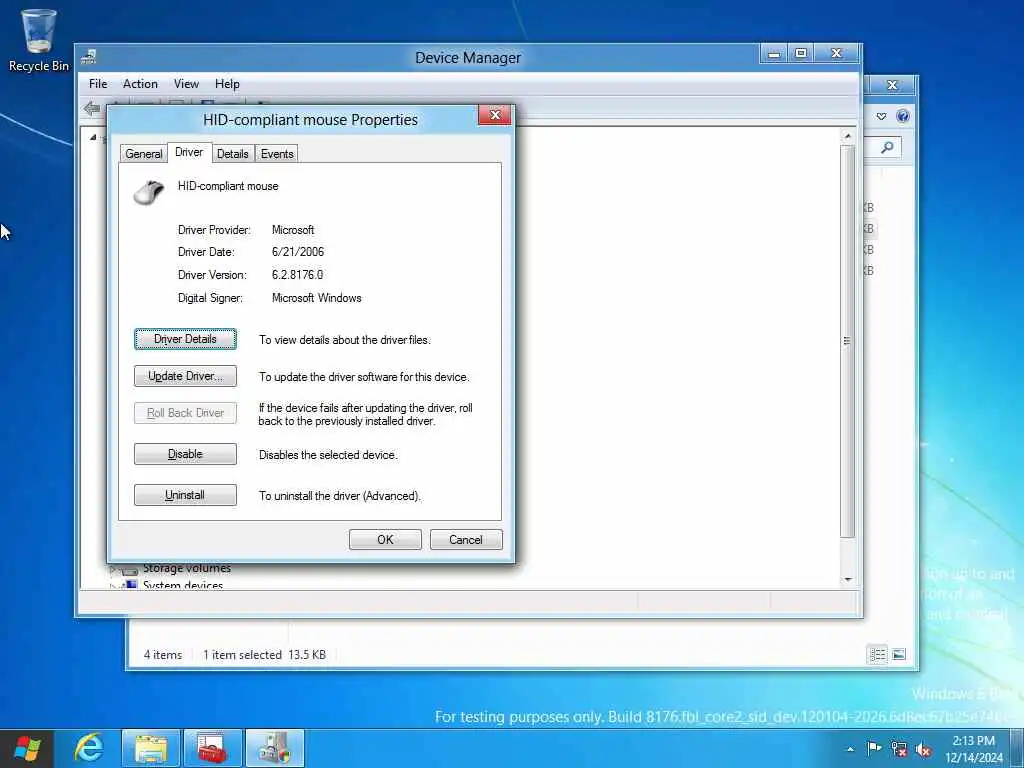Click the Uninstall button
The width and height of the screenshot is (1024, 768).
tap(185, 495)
